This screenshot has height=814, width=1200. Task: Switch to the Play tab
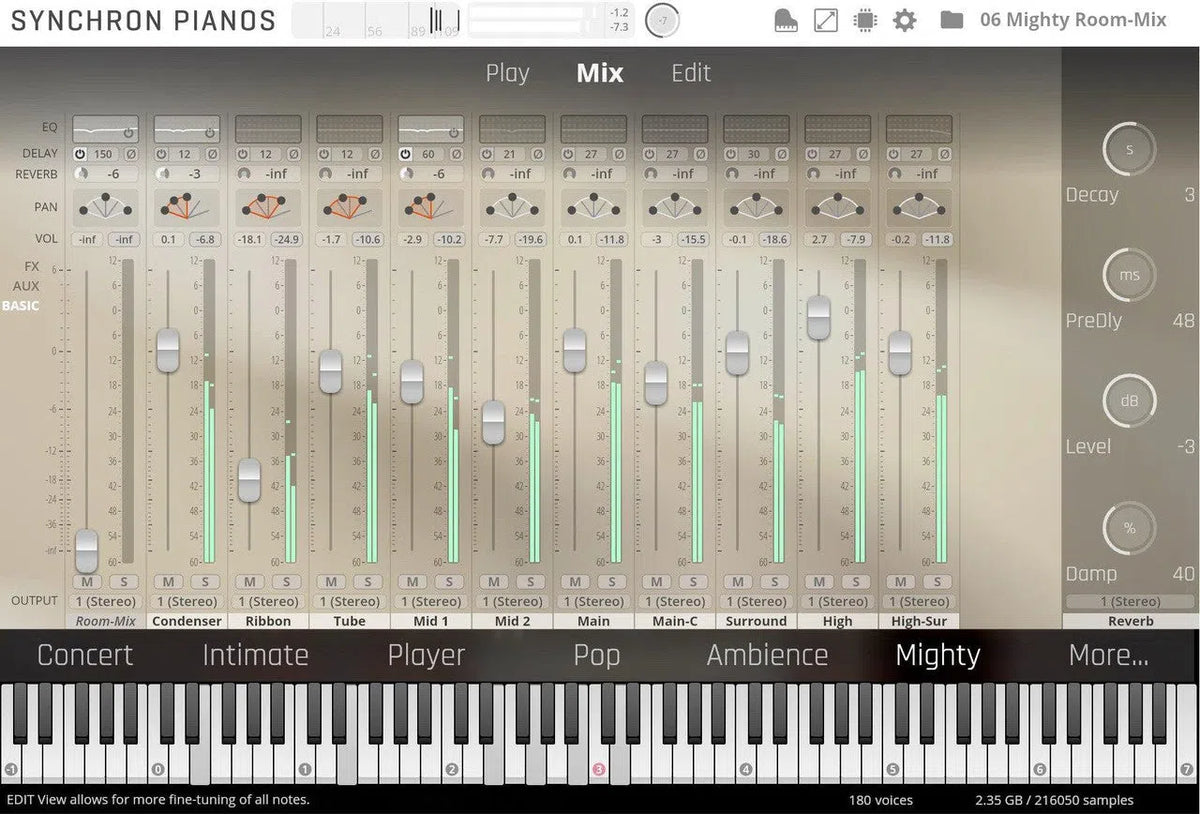pyautogui.click(x=507, y=73)
